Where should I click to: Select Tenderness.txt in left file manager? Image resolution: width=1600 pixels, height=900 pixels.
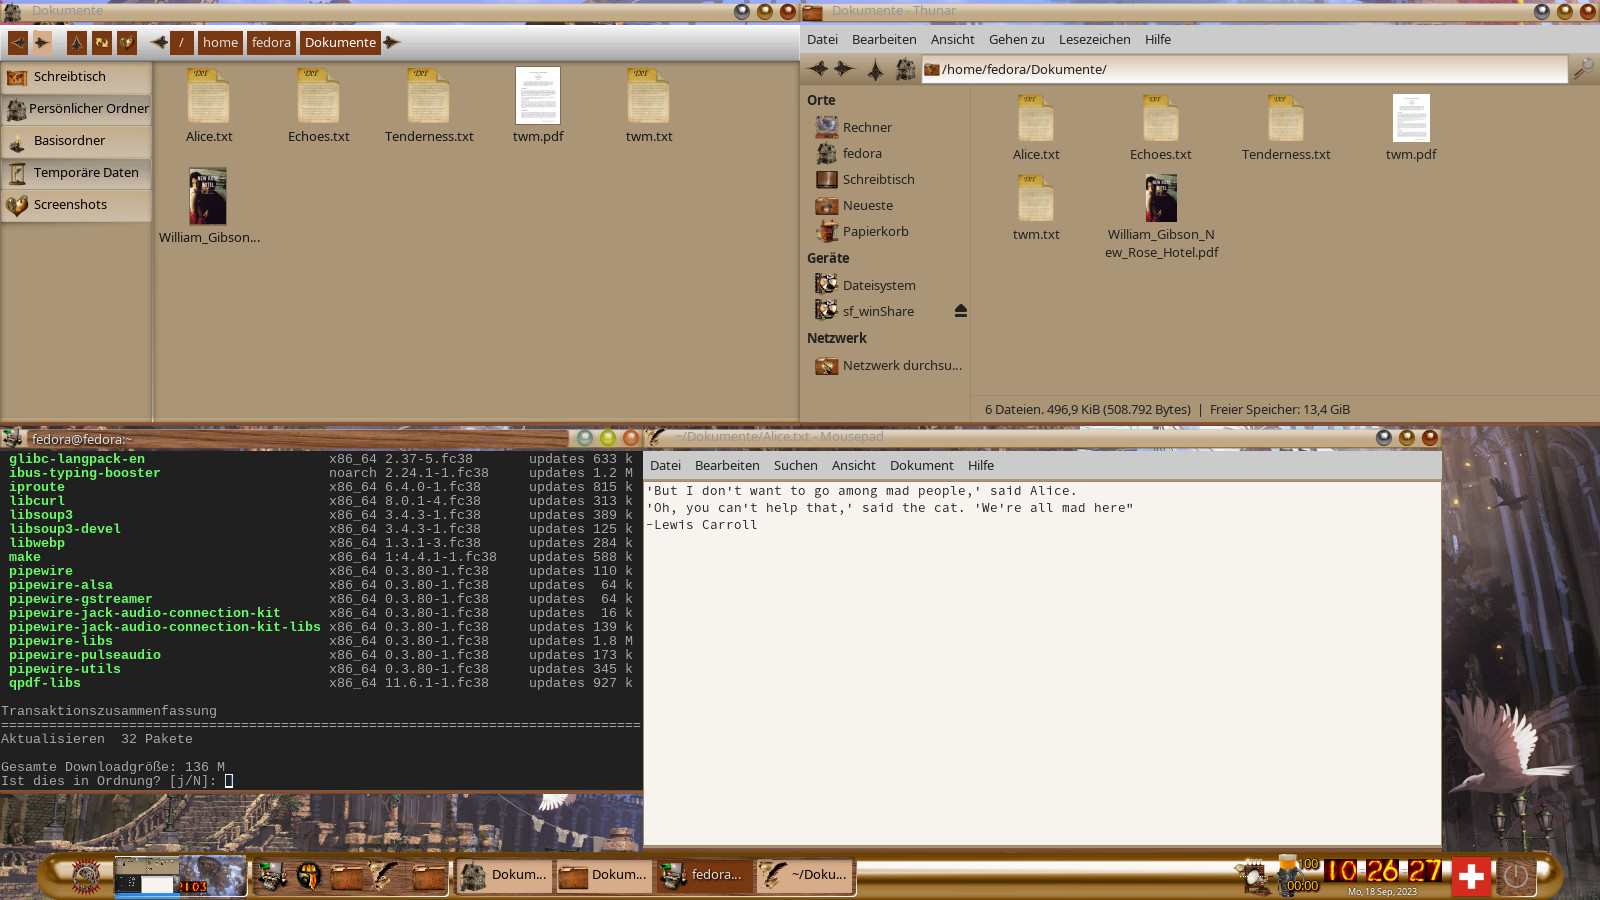click(x=429, y=105)
